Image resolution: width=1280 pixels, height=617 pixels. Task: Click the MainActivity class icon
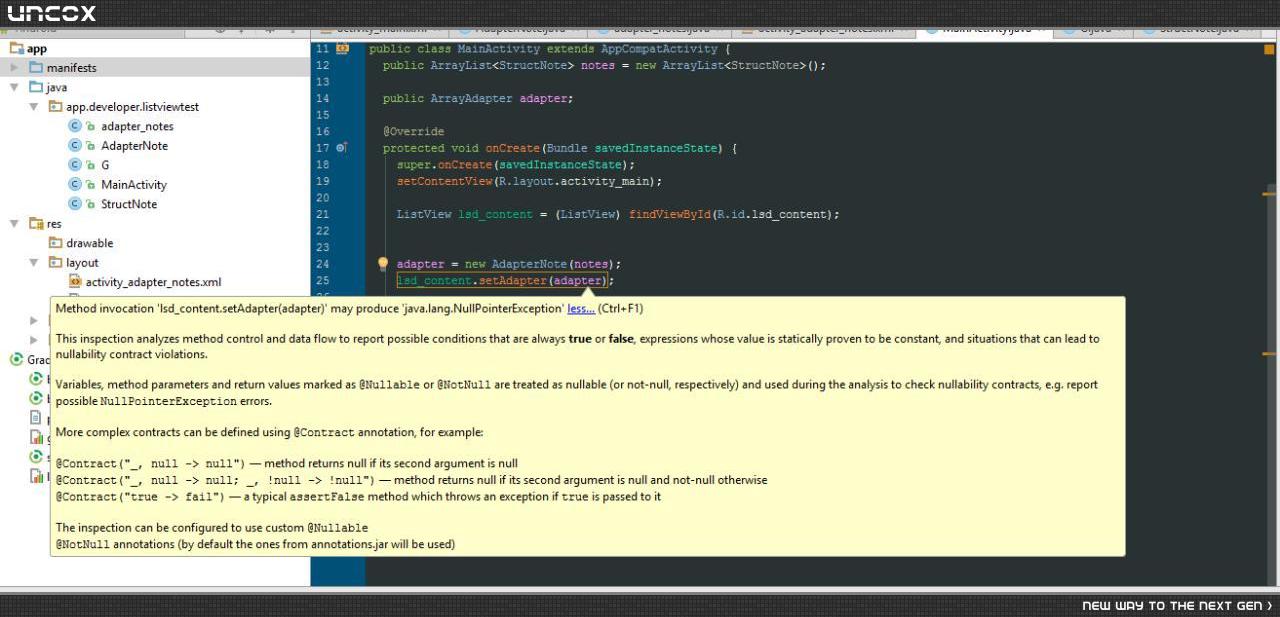[x=75, y=185]
